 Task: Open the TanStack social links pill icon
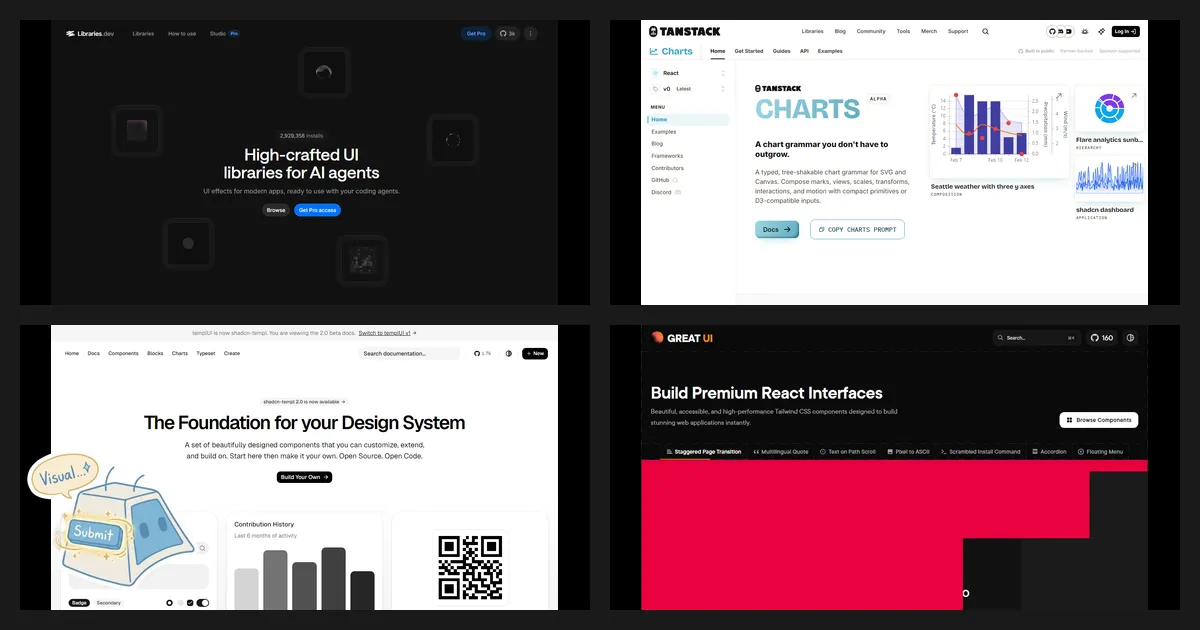(1059, 31)
